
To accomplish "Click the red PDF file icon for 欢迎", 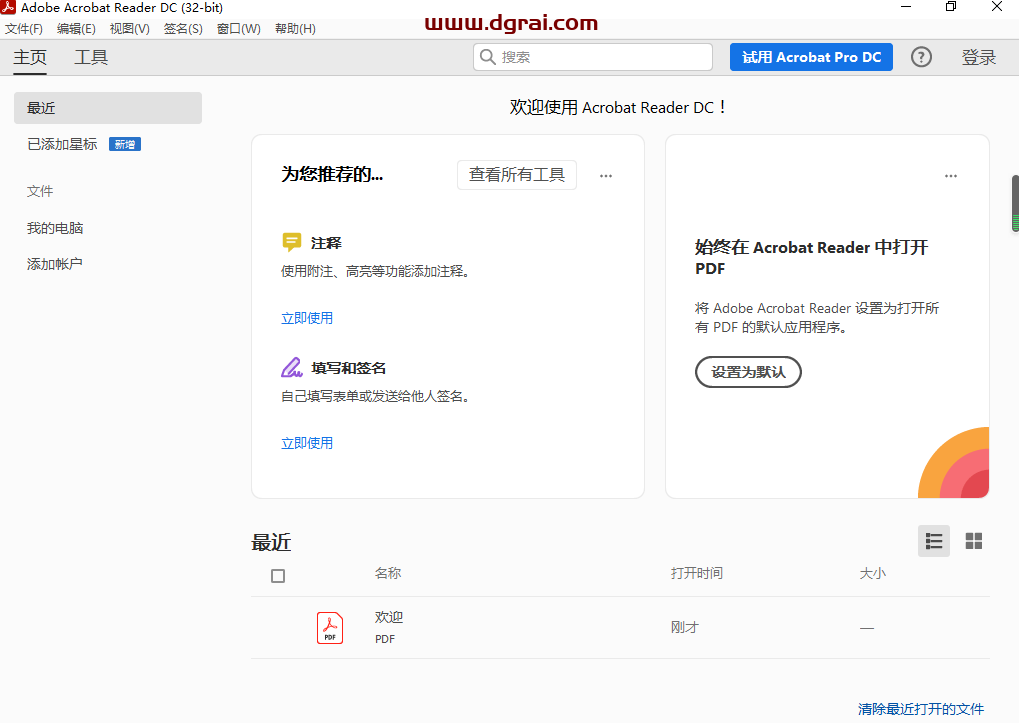I will (x=330, y=627).
